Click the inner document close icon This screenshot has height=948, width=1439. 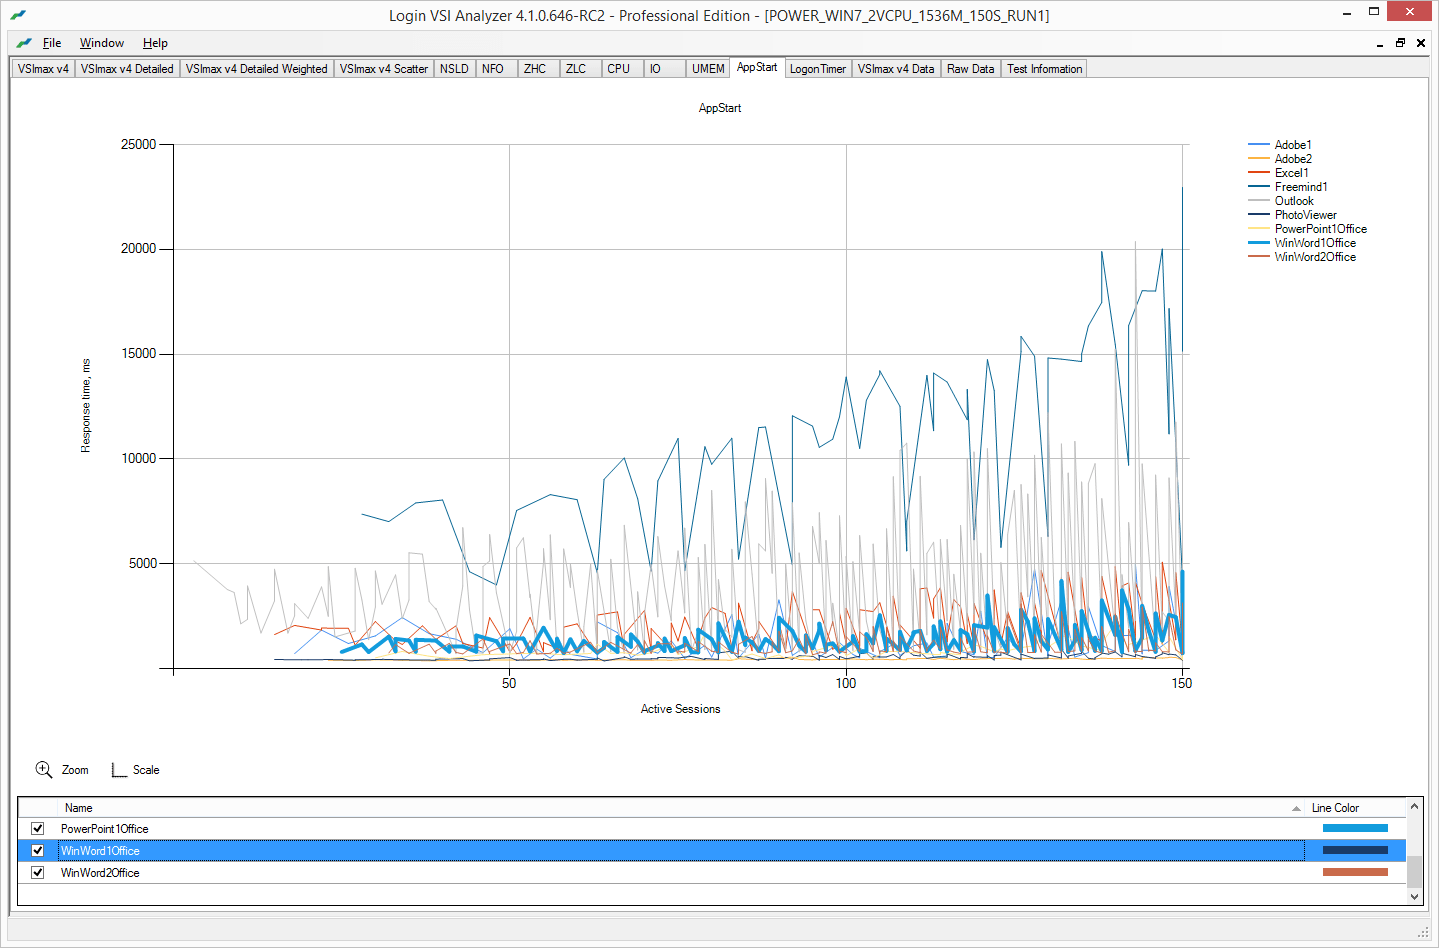coord(1421,43)
